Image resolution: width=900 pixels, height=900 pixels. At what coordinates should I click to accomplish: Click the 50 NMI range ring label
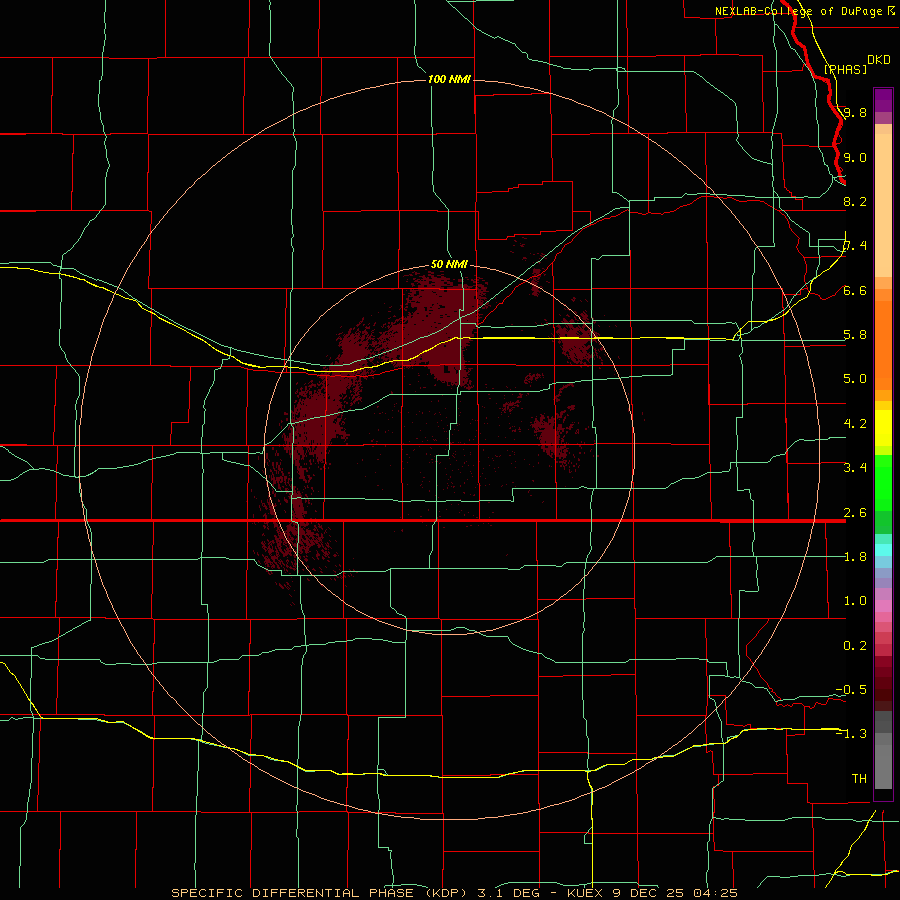click(x=449, y=265)
